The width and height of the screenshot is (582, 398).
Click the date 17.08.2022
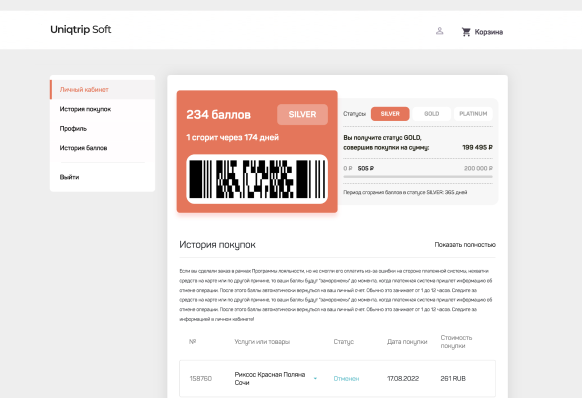(x=403, y=379)
